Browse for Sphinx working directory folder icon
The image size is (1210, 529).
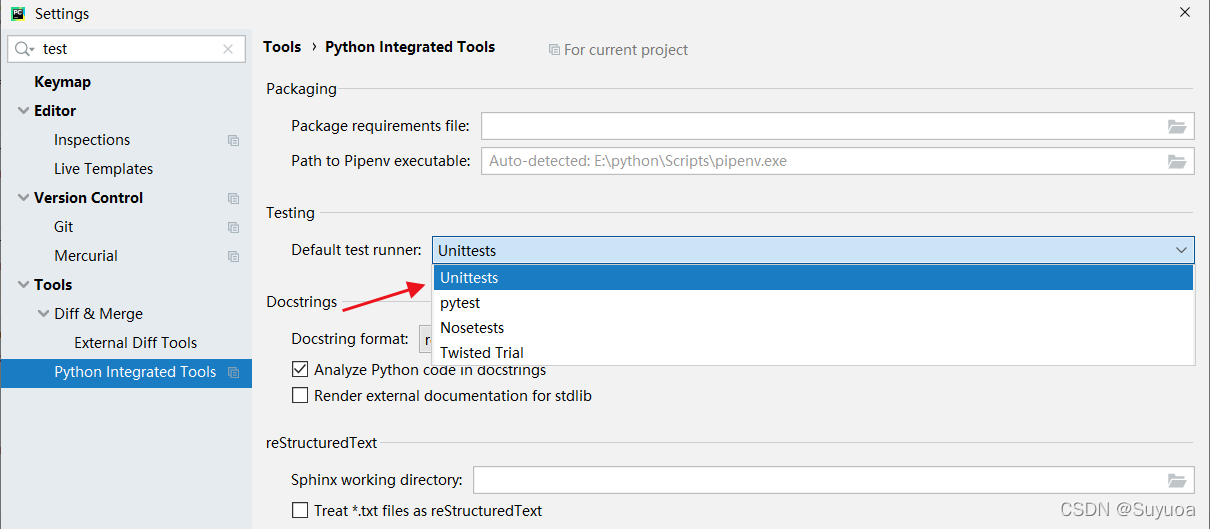1177,480
